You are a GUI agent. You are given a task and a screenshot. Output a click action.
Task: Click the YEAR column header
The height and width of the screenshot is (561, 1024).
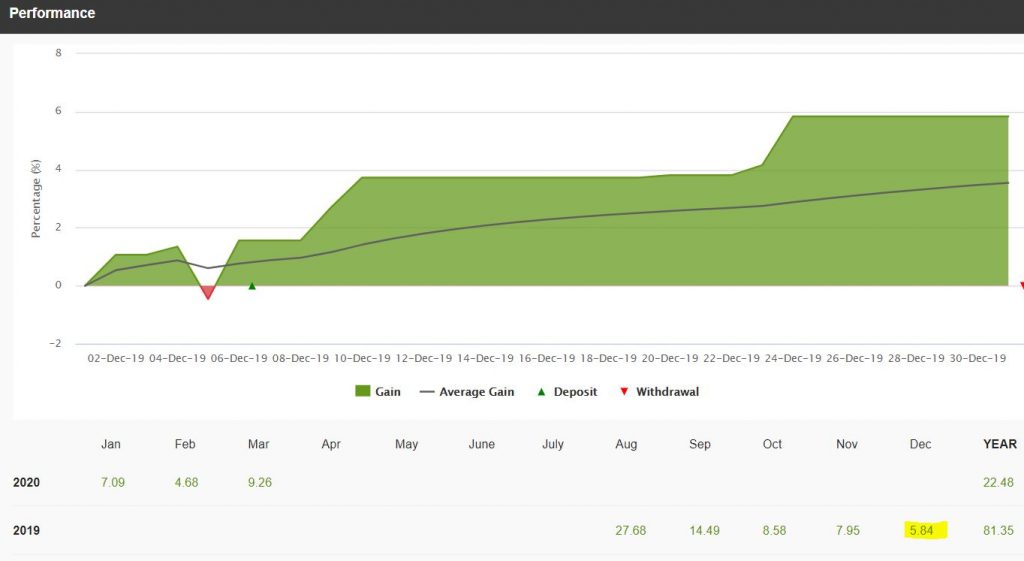1000,444
